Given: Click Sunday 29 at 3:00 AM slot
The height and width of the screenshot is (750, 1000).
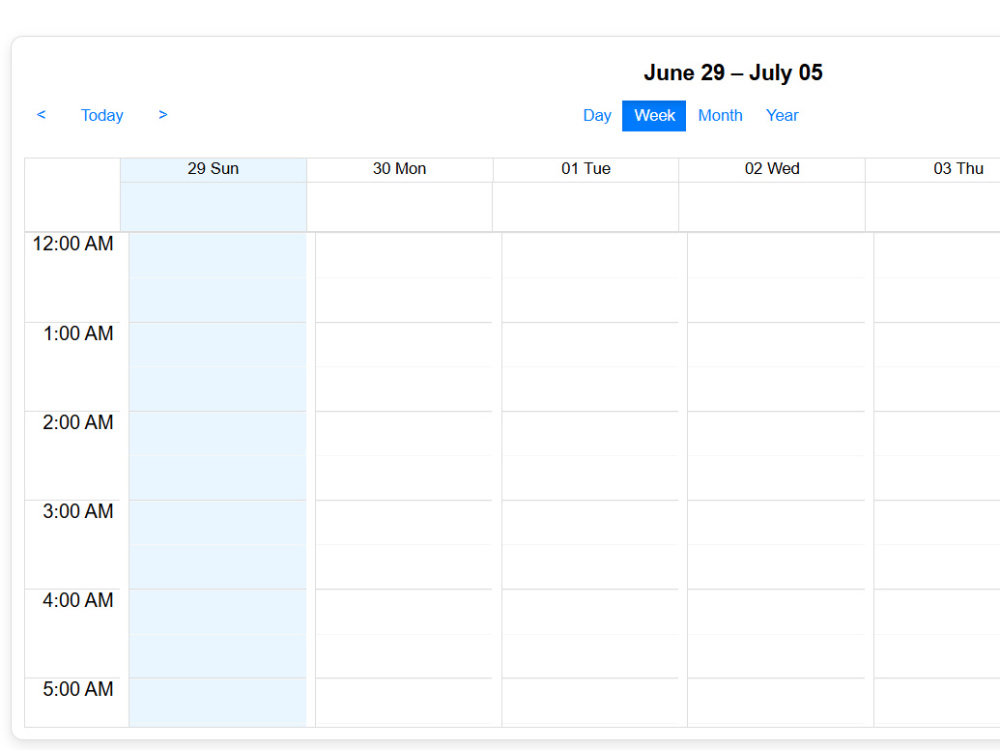Looking at the screenshot, I should click(217, 522).
